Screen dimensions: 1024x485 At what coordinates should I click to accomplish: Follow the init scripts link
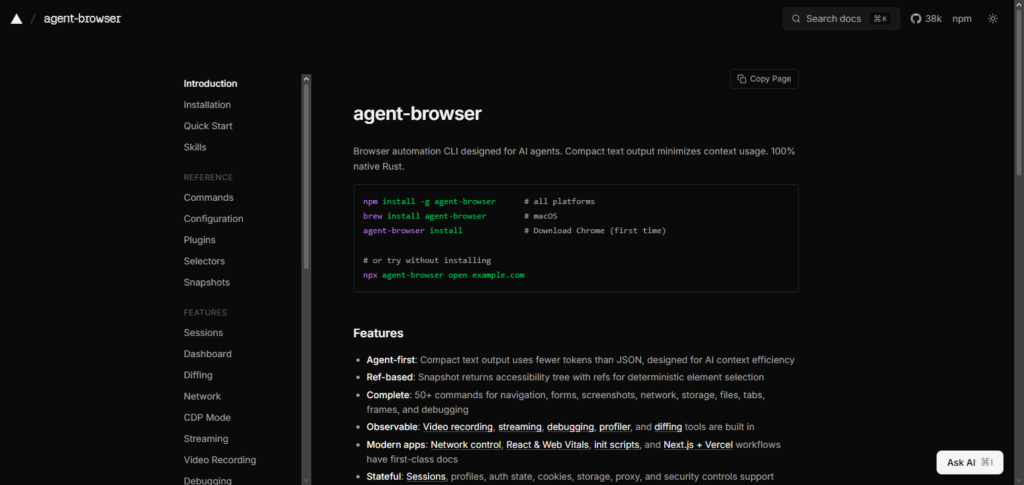(x=617, y=445)
